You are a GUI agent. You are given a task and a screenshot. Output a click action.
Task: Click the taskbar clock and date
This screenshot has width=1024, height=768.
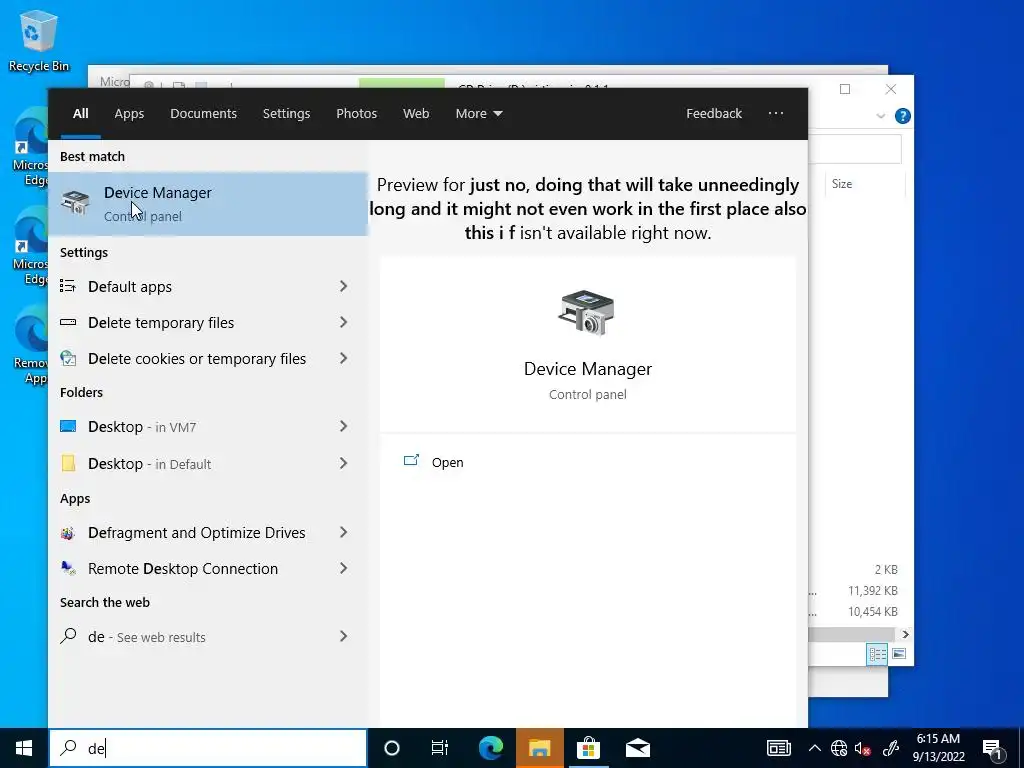(x=938, y=748)
